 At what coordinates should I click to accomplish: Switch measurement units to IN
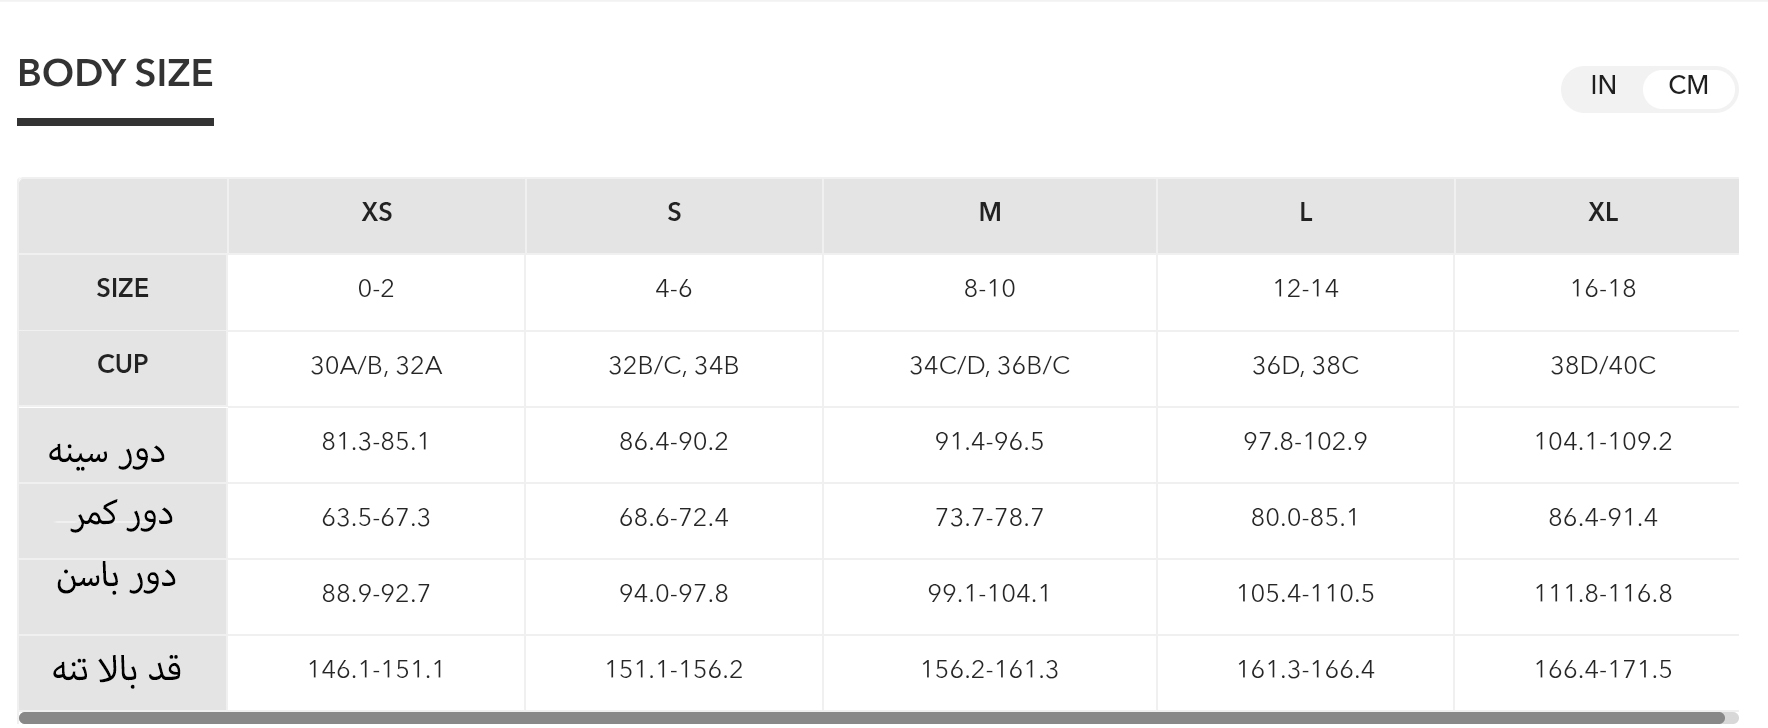click(x=1603, y=86)
